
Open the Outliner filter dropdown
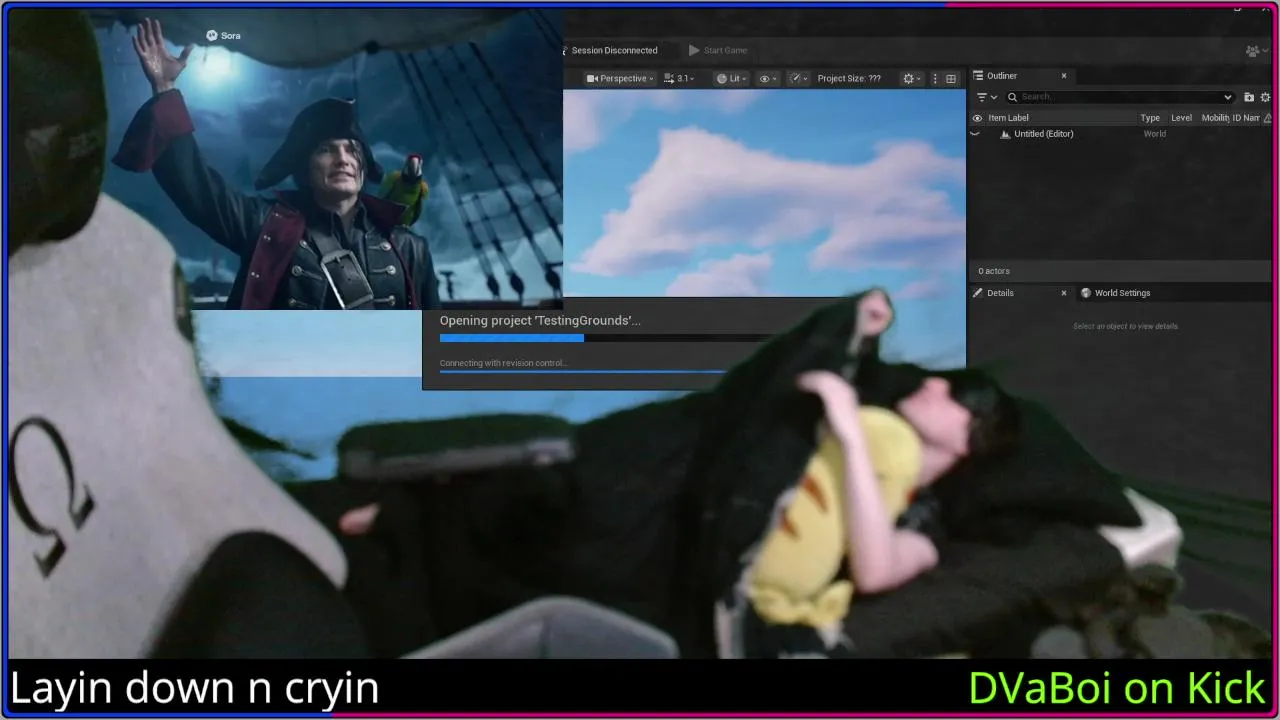(x=987, y=97)
